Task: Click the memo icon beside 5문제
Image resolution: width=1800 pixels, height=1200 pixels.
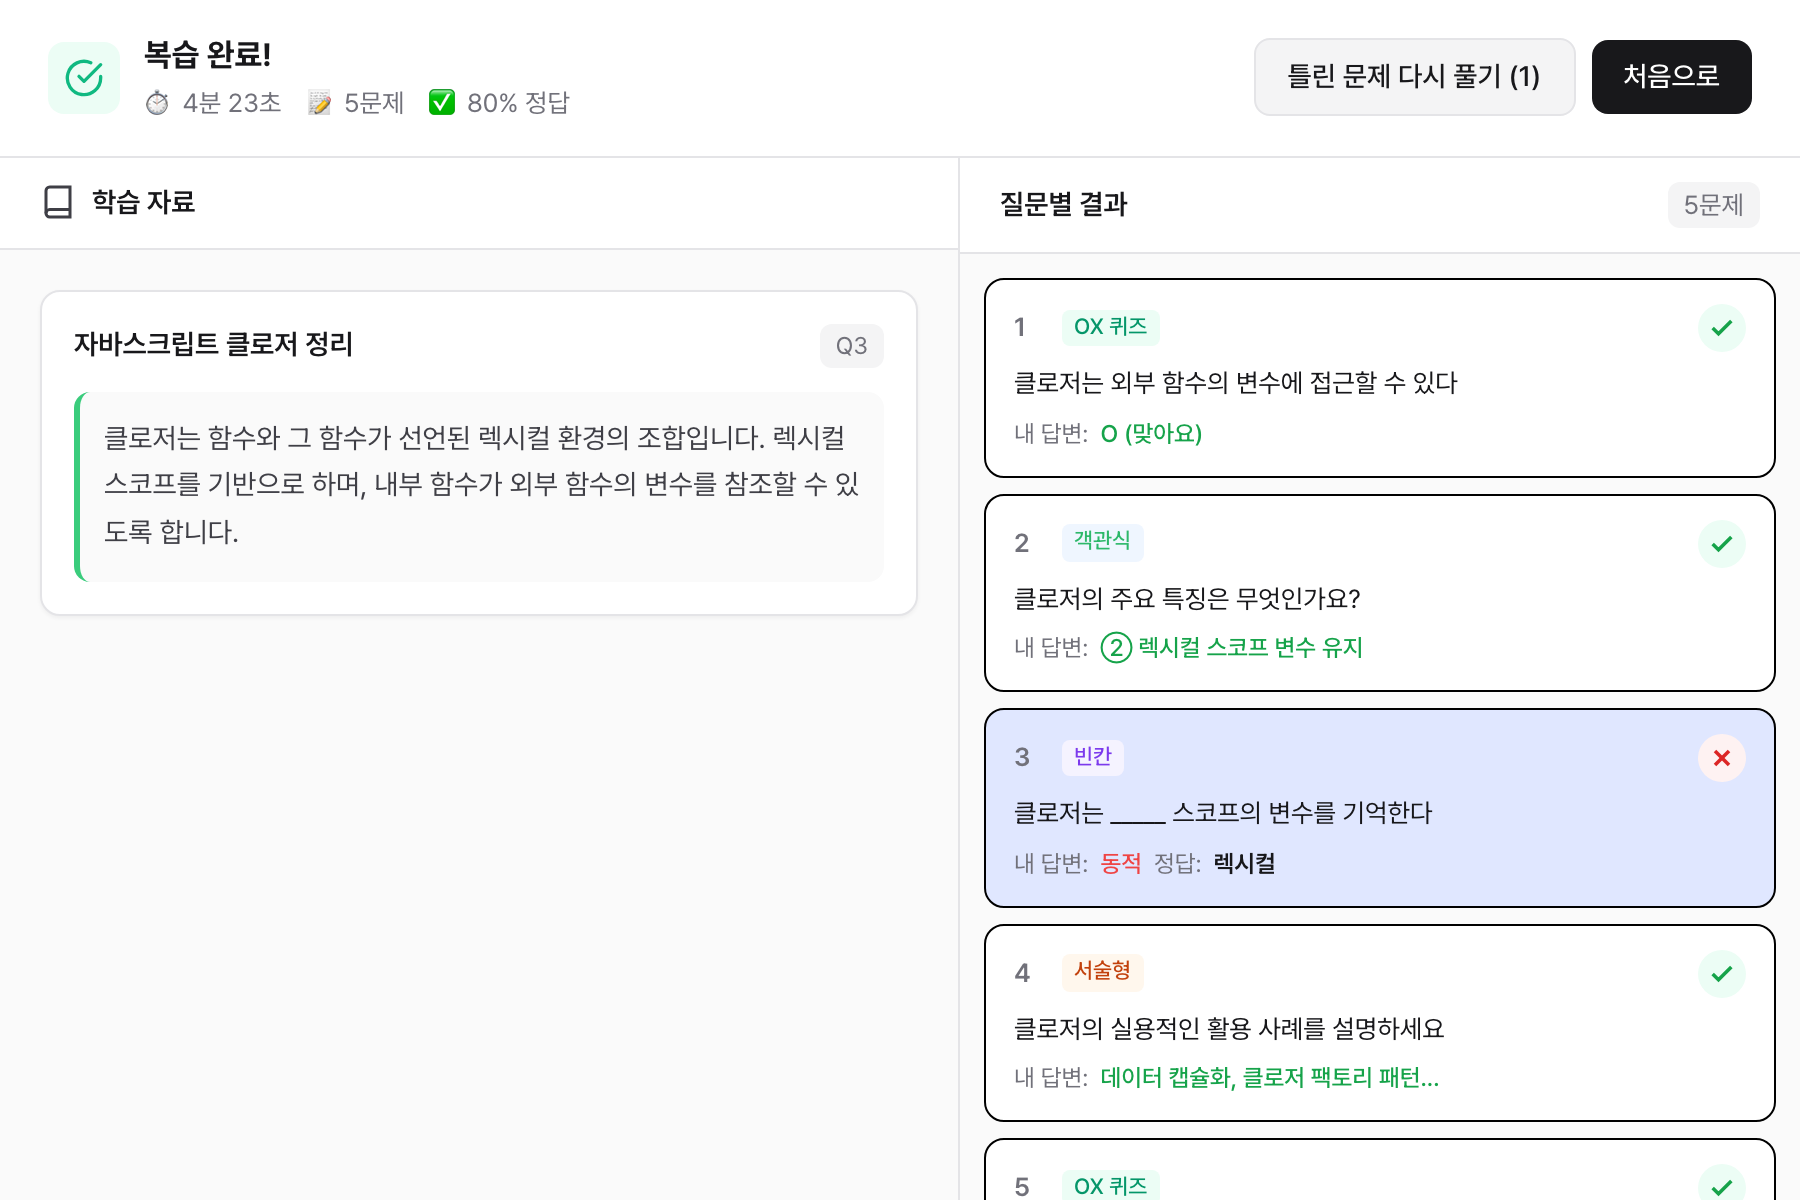Action: (x=320, y=103)
